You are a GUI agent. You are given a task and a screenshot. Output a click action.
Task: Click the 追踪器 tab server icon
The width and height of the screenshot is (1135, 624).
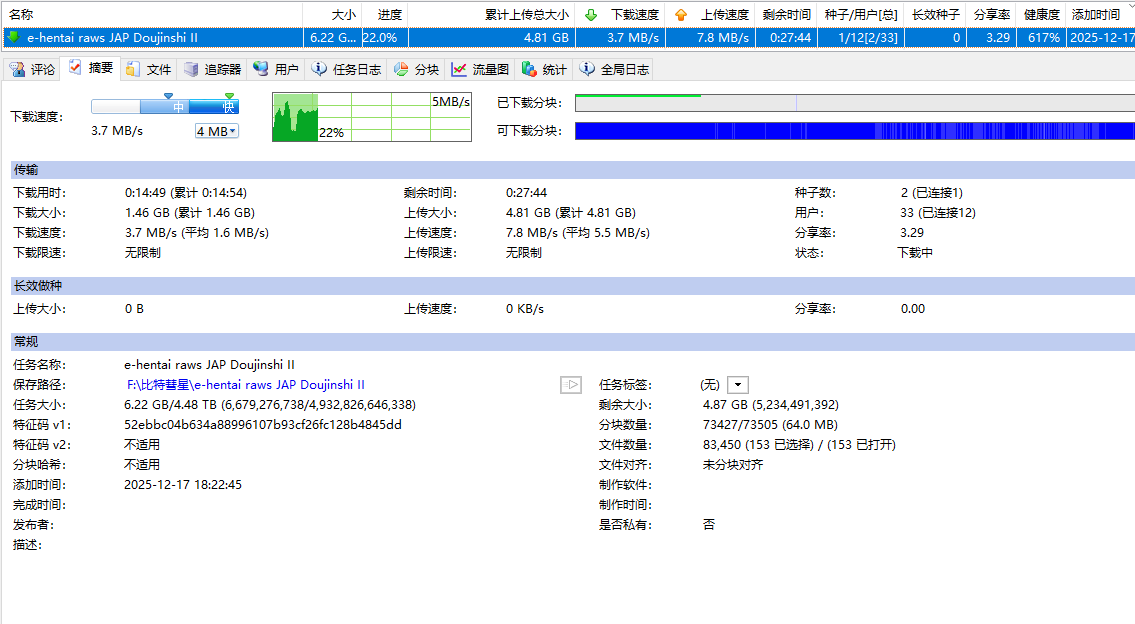click(192, 69)
